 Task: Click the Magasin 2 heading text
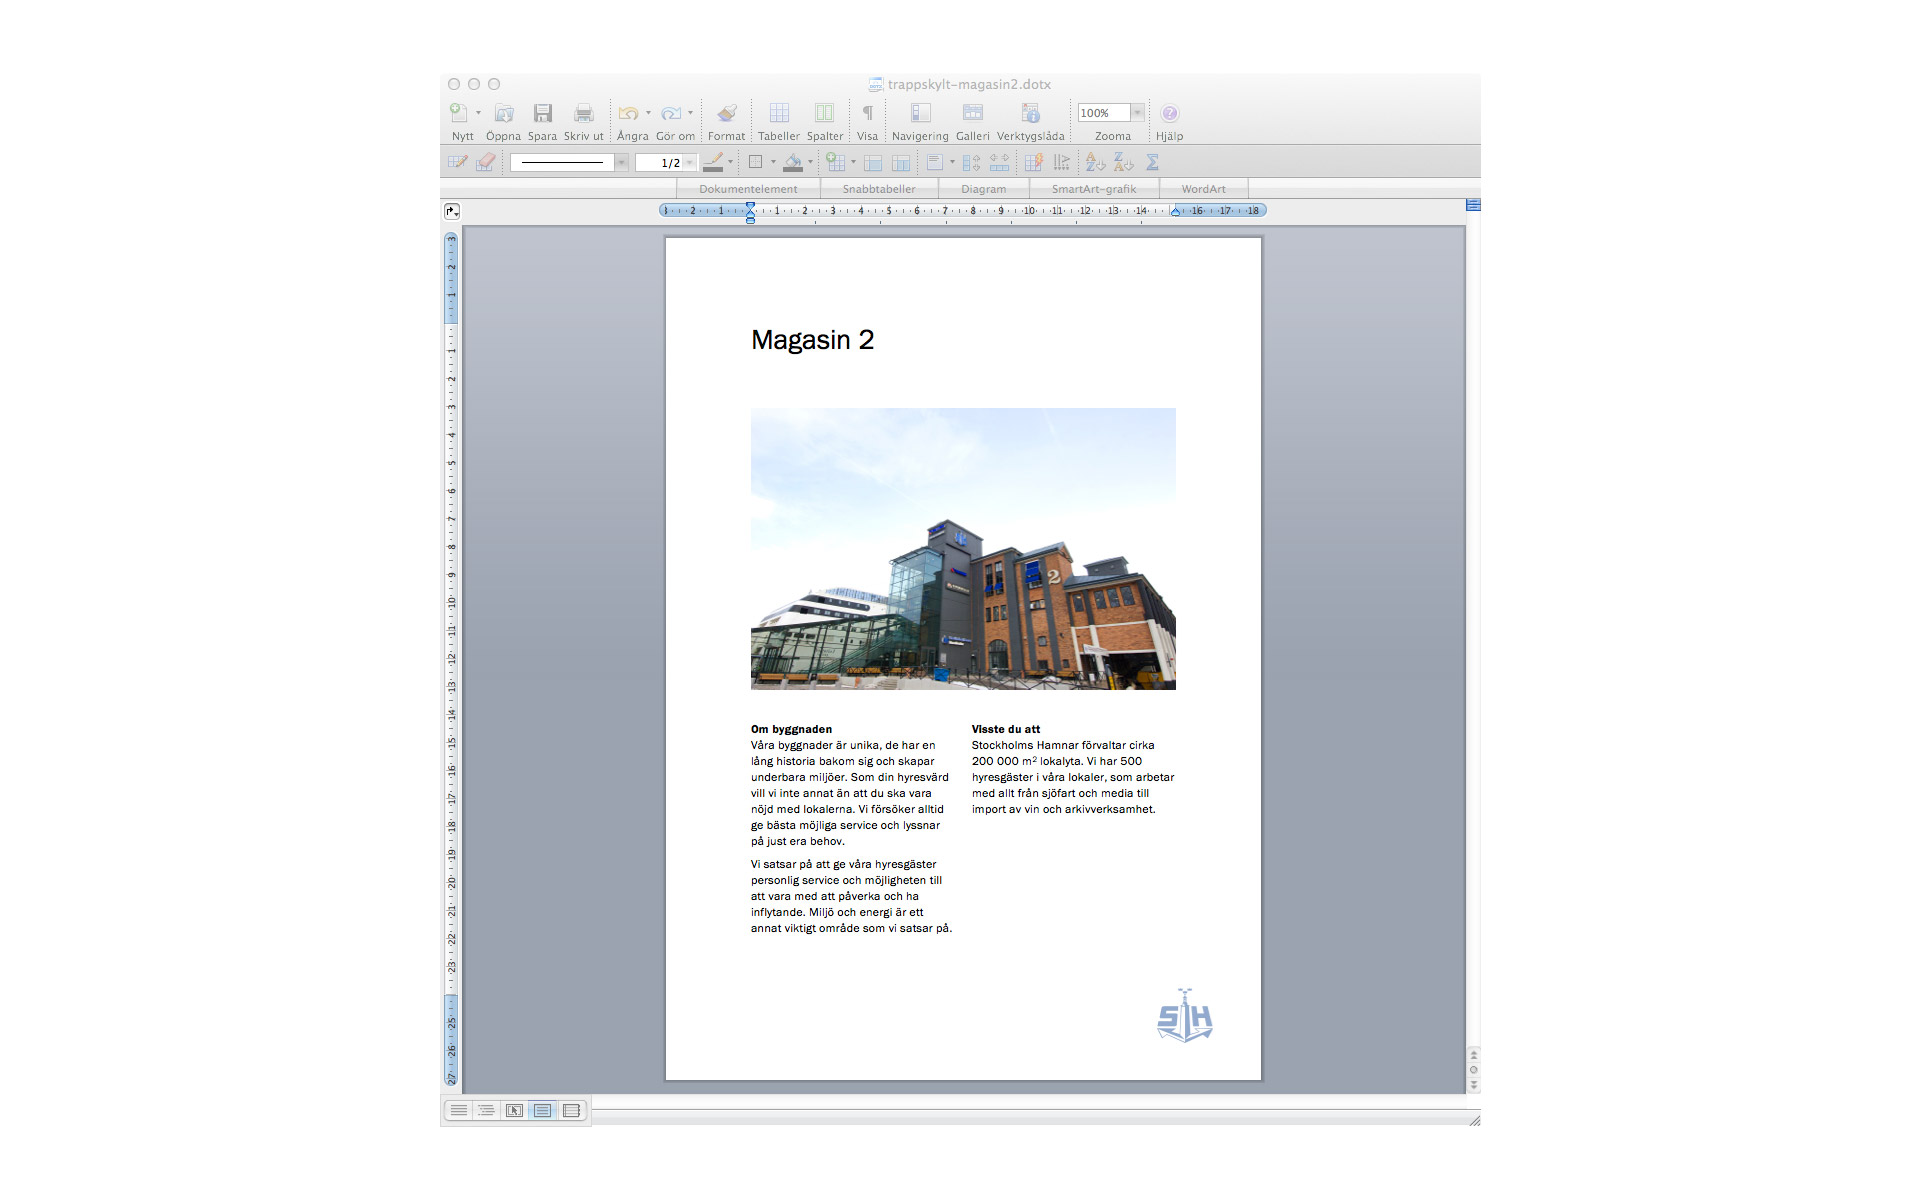pyautogui.click(x=812, y=340)
